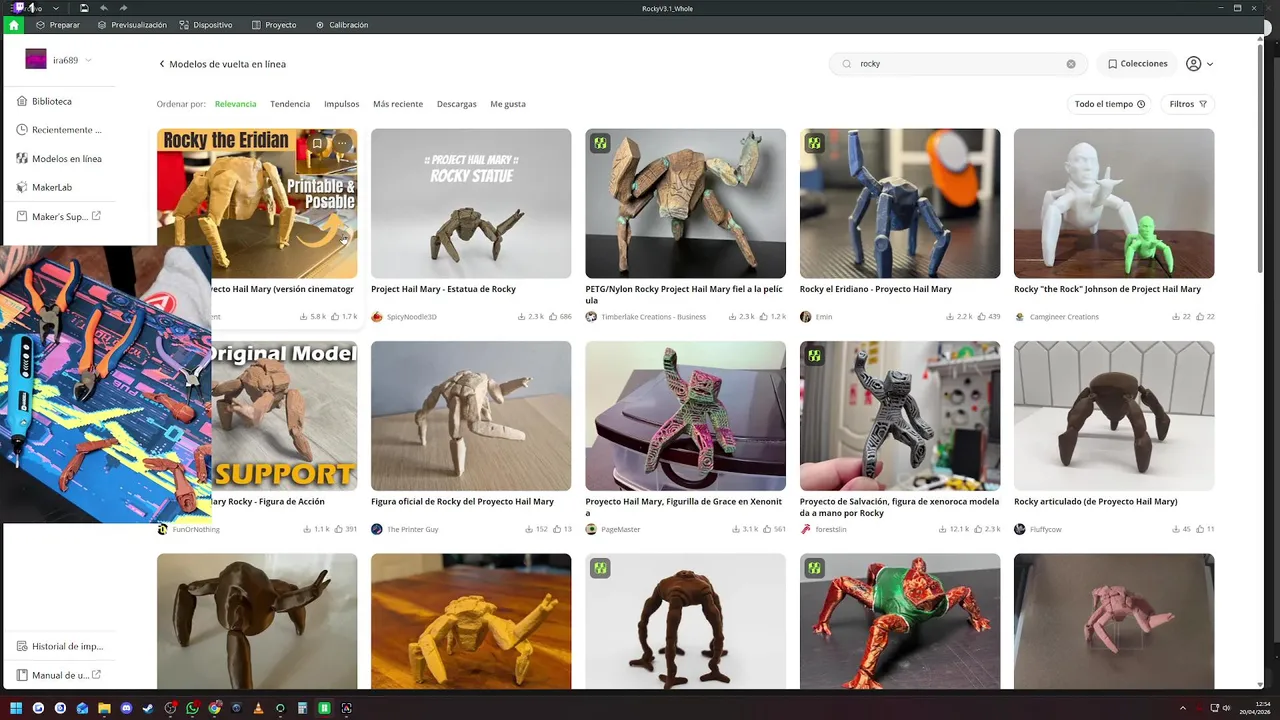Screen dimensions: 1280x720
Task: Open the Dispositivo tab
Action: [x=206, y=25]
